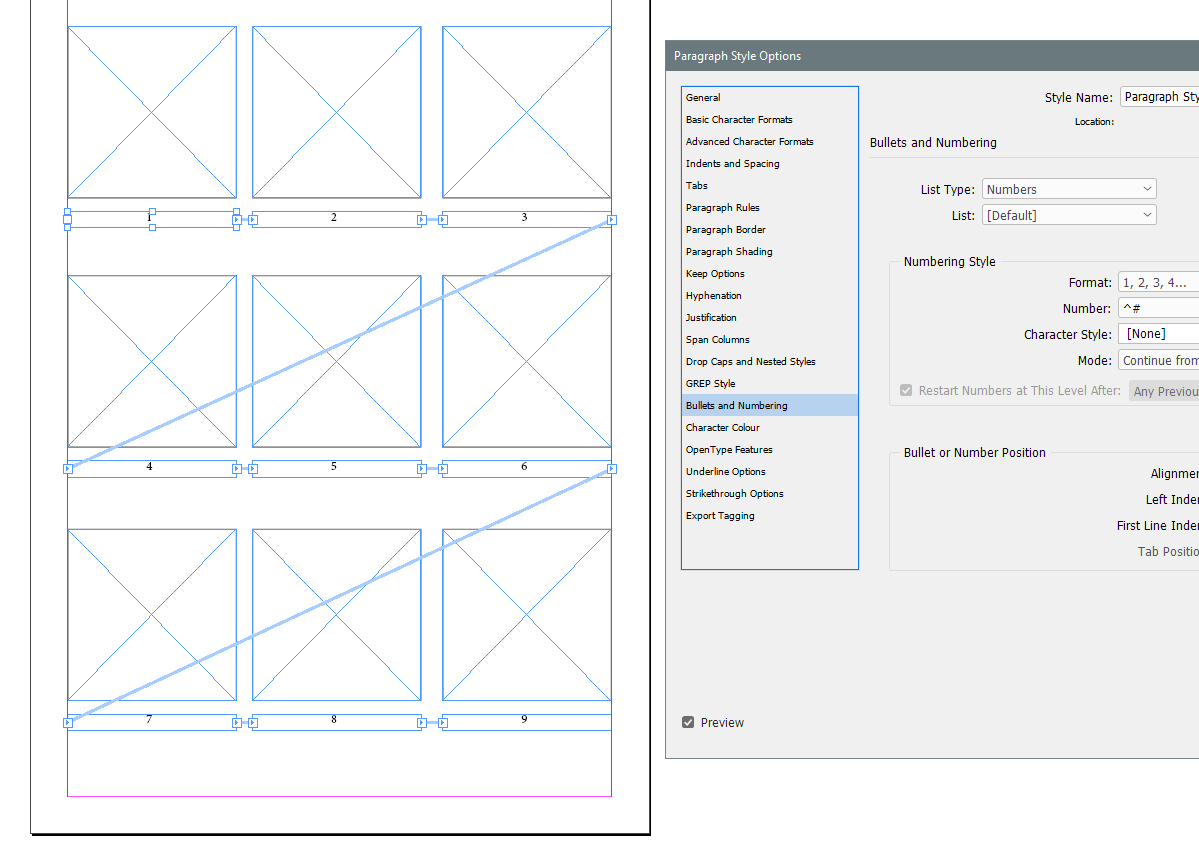Open Paragraph Border section
This screenshot has width=1199, height=845.
point(769,229)
